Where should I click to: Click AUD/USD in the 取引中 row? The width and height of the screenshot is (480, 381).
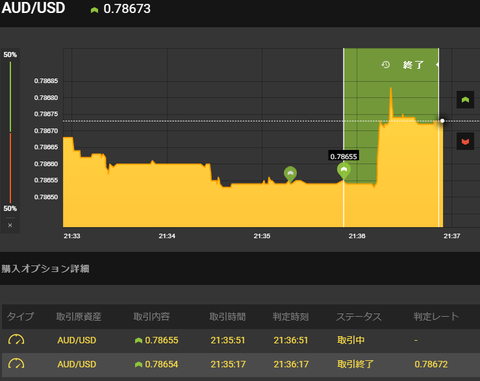[x=77, y=340]
